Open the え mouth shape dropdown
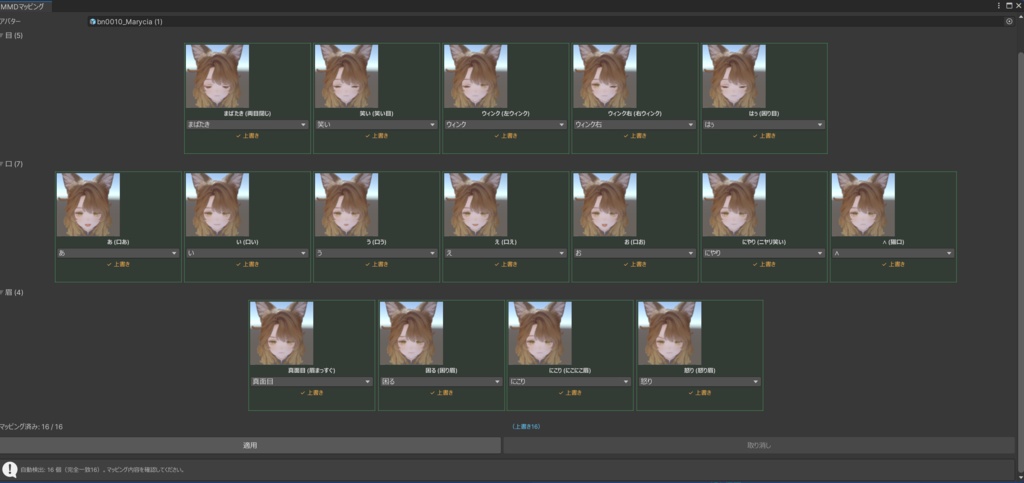The height and width of the screenshot is (483, 1024). click(505, 253)
